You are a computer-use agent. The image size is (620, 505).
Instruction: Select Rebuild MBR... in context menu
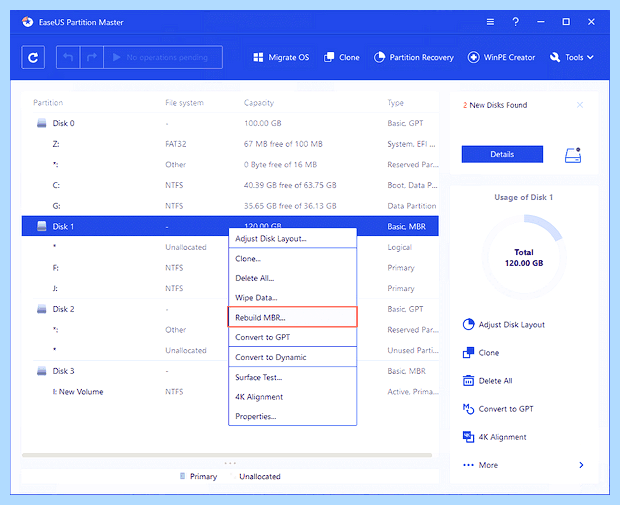[293, 317]
